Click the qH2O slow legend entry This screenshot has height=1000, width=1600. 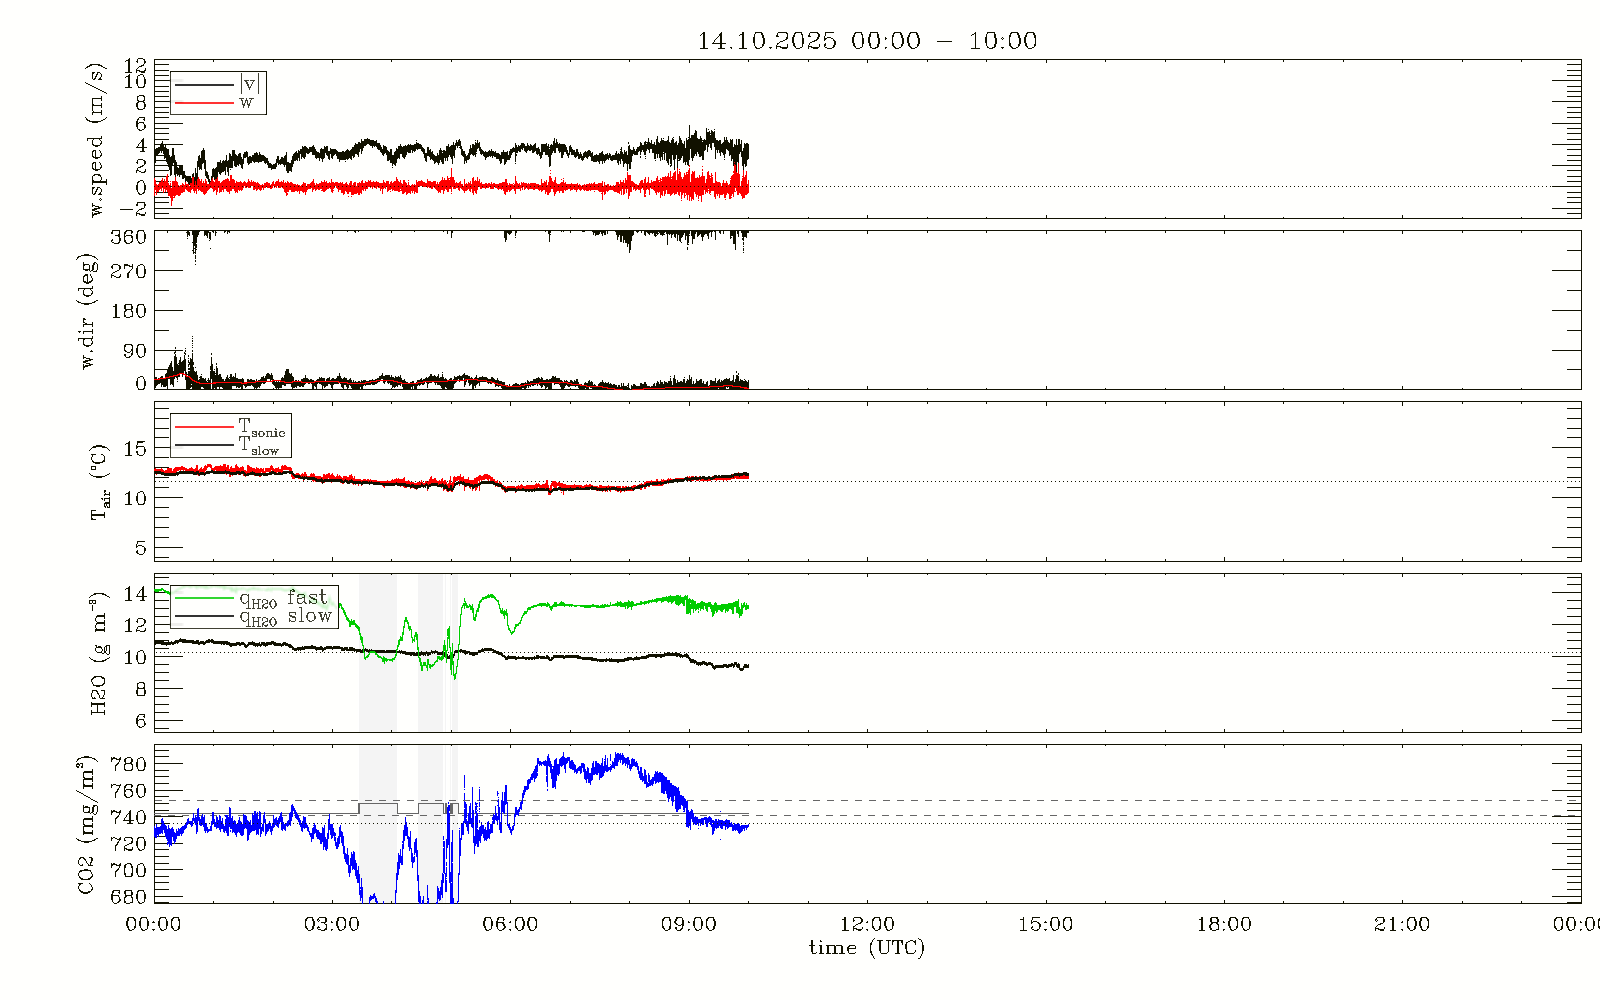click(x=284, y=617)
